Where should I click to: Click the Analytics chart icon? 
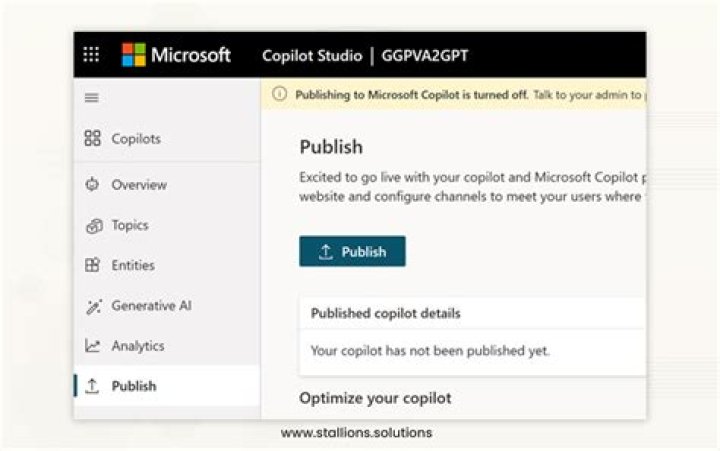[x=92, y=346]
